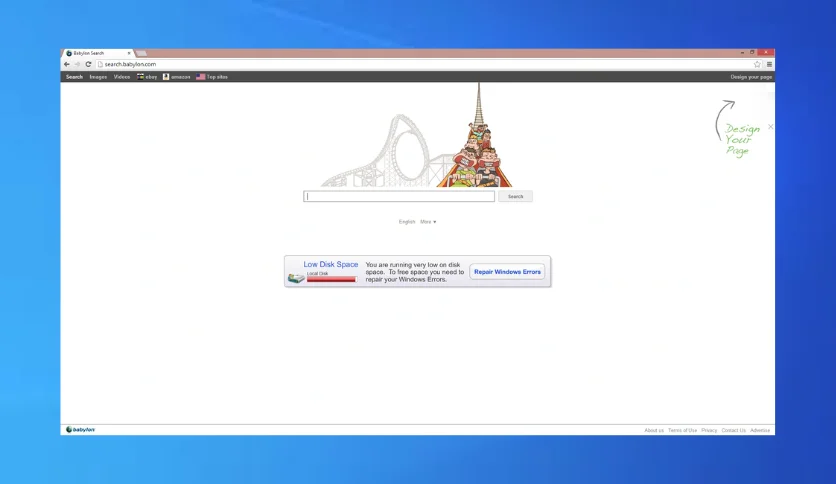The width and height of the screenshot is (836, 484).
Task: Open a new tab next to Babylon Search
Action: (x=141, y=53)
